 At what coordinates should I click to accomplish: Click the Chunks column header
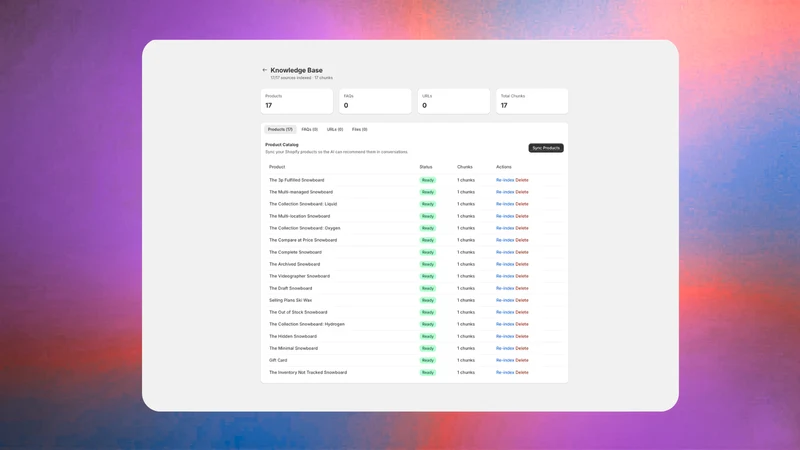click(465, 167)
